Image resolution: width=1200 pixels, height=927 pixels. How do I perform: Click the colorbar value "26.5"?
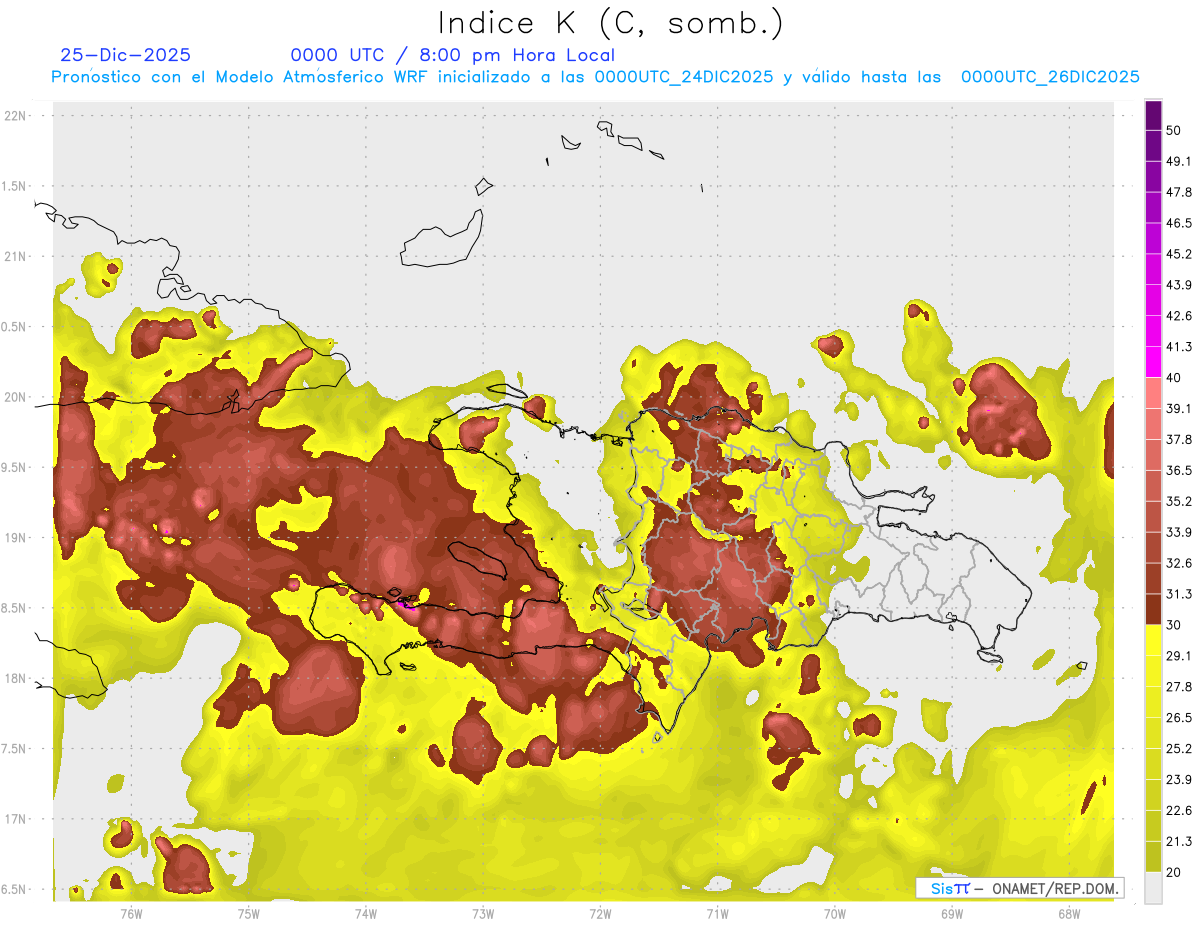pos(1179,717)
